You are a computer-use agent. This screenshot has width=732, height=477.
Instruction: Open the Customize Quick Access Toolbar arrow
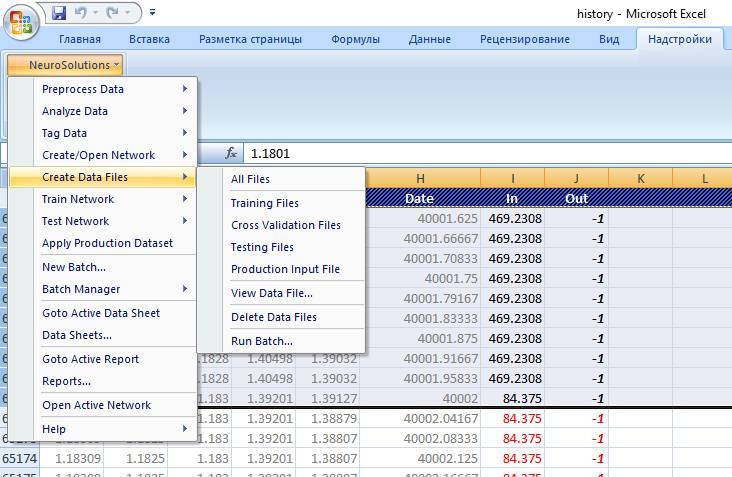tap(152, 13)
